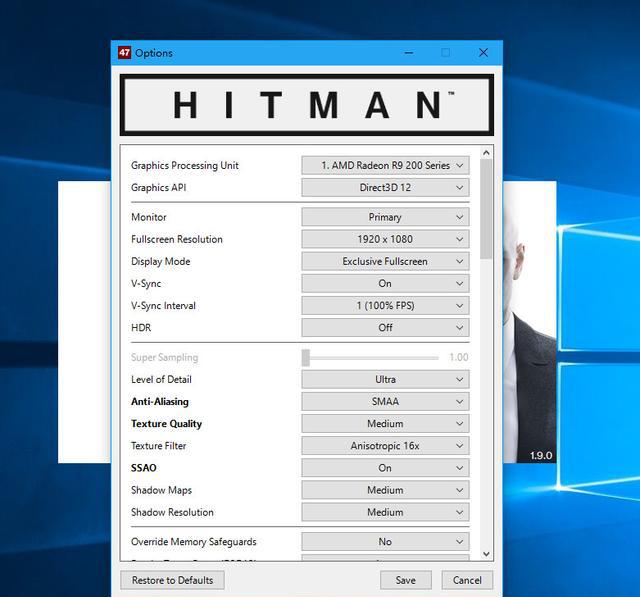Open the Override Memory Safeguards dropdown
Screen dimensions: 640x597
(x=385, y=542)
